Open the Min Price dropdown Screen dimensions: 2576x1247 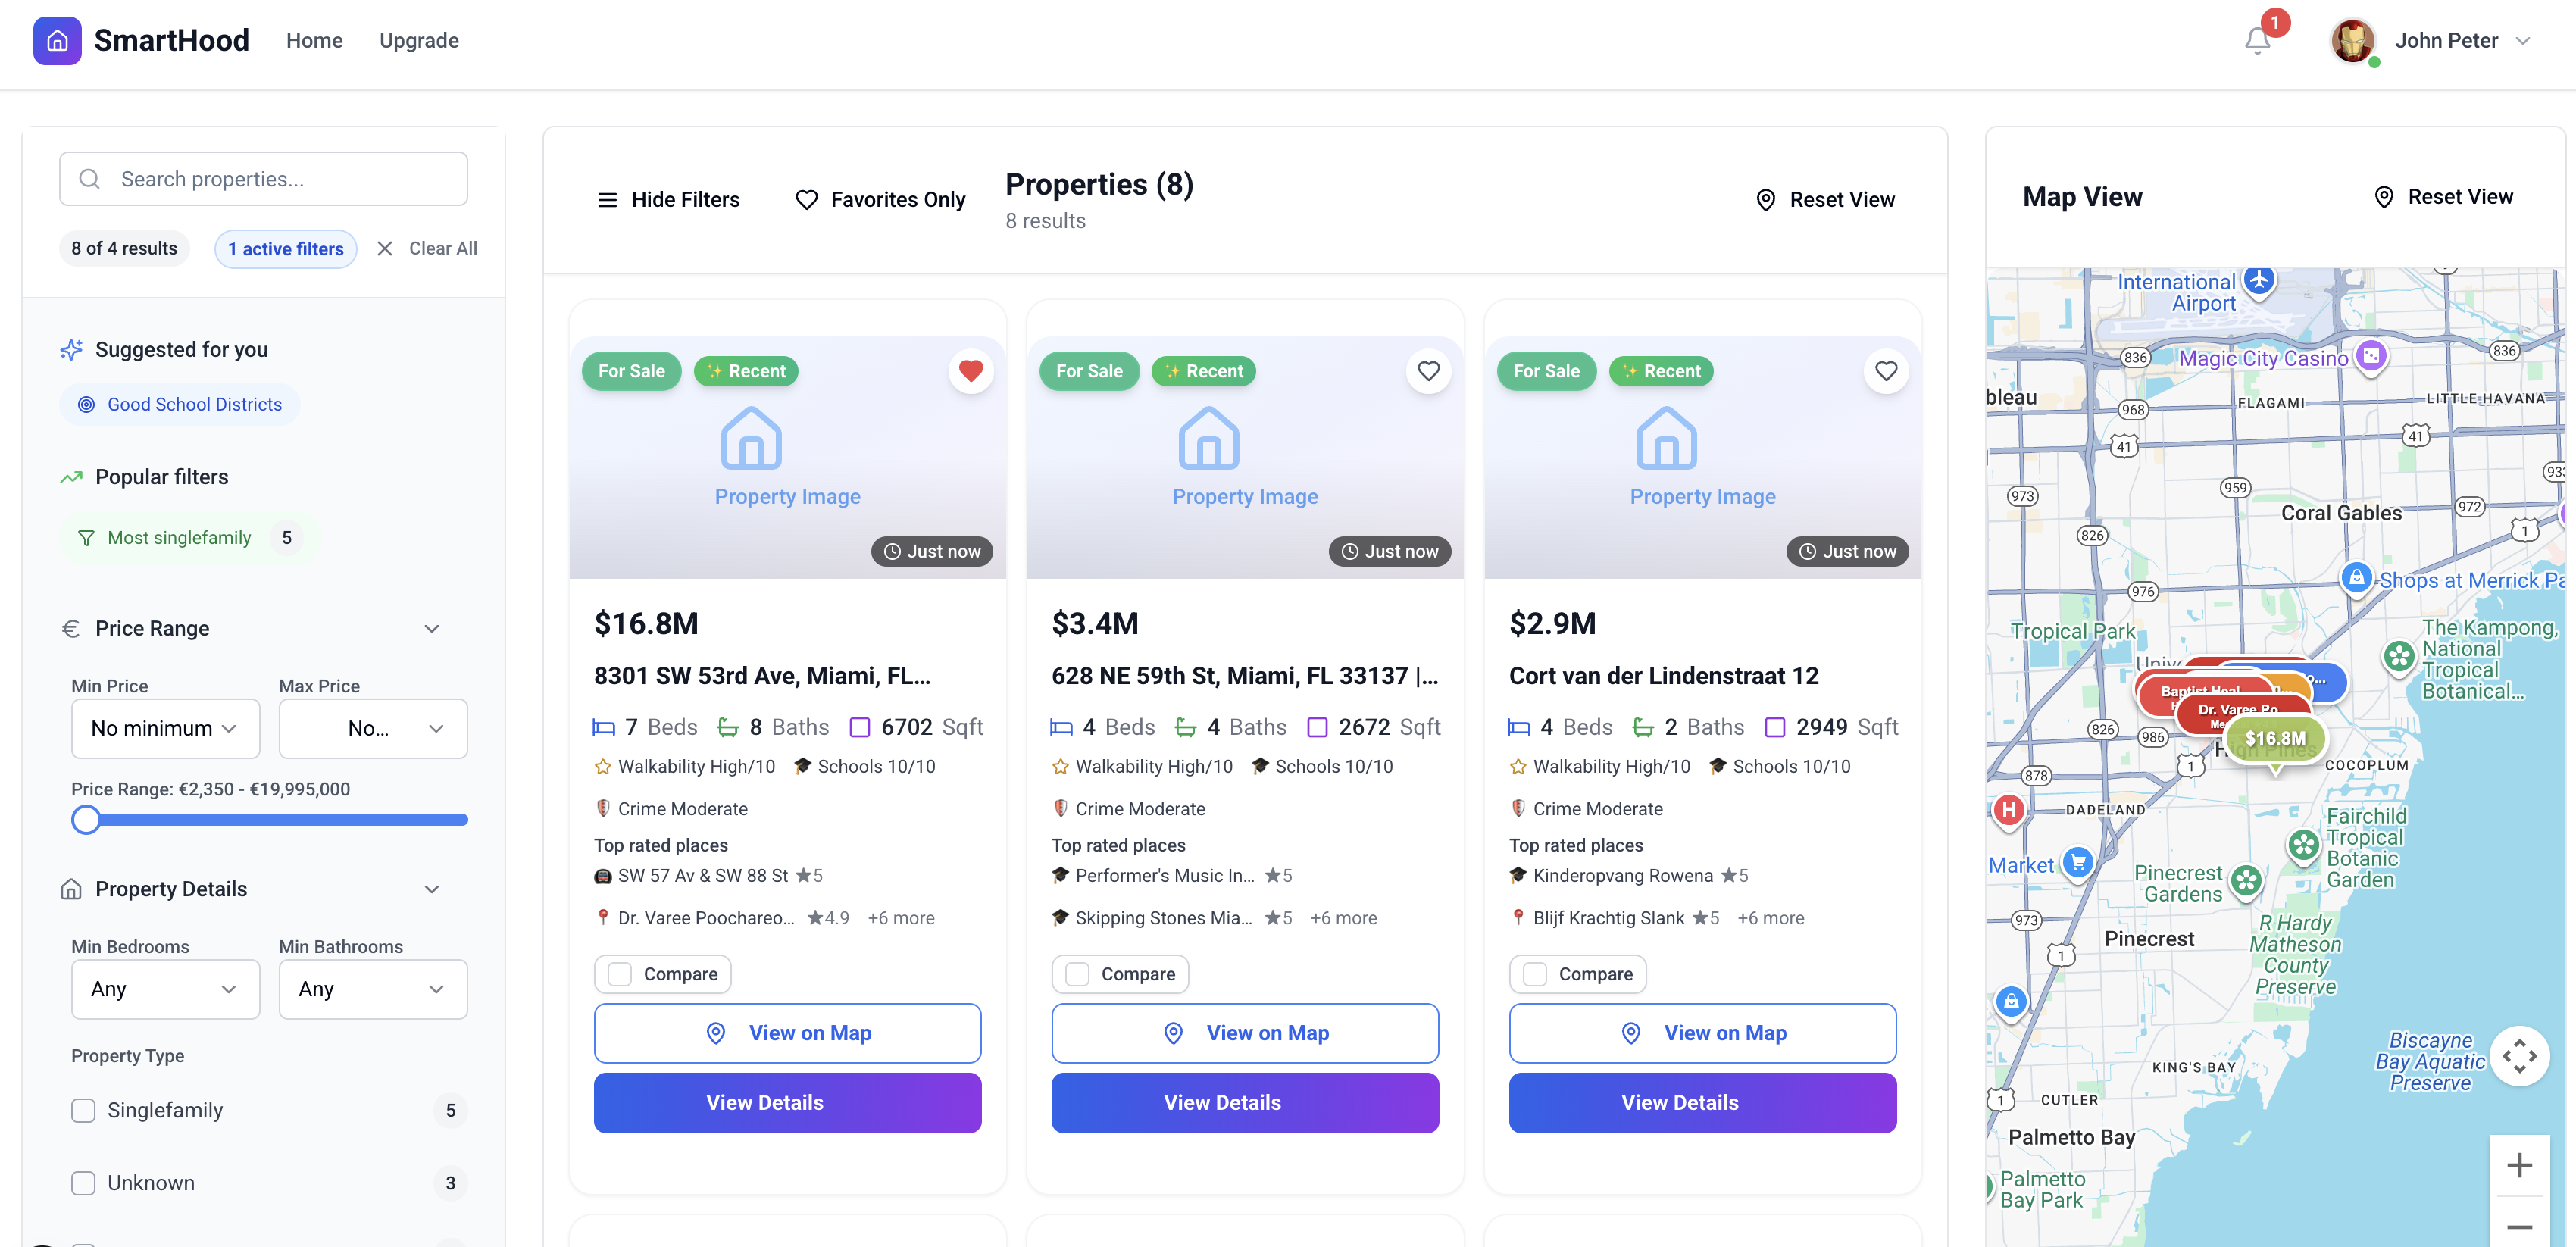point(165,728)
